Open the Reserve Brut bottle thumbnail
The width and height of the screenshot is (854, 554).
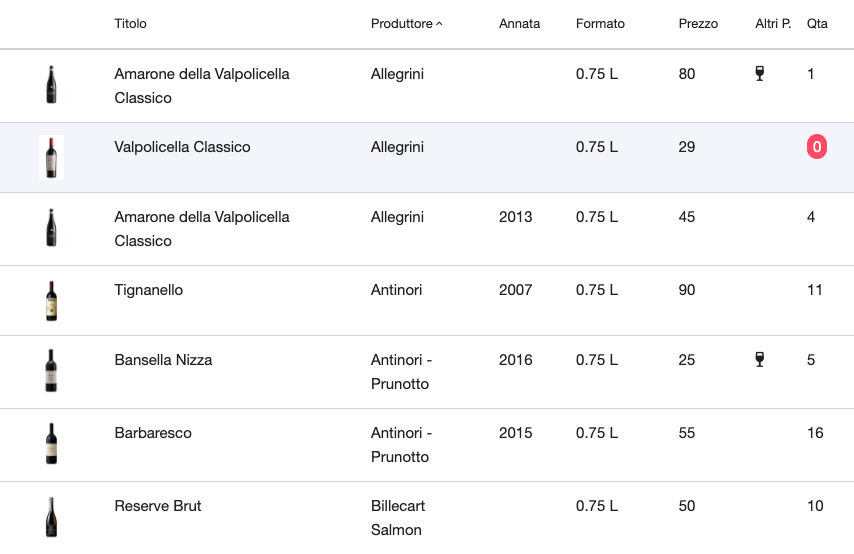[x=51, y=517]
